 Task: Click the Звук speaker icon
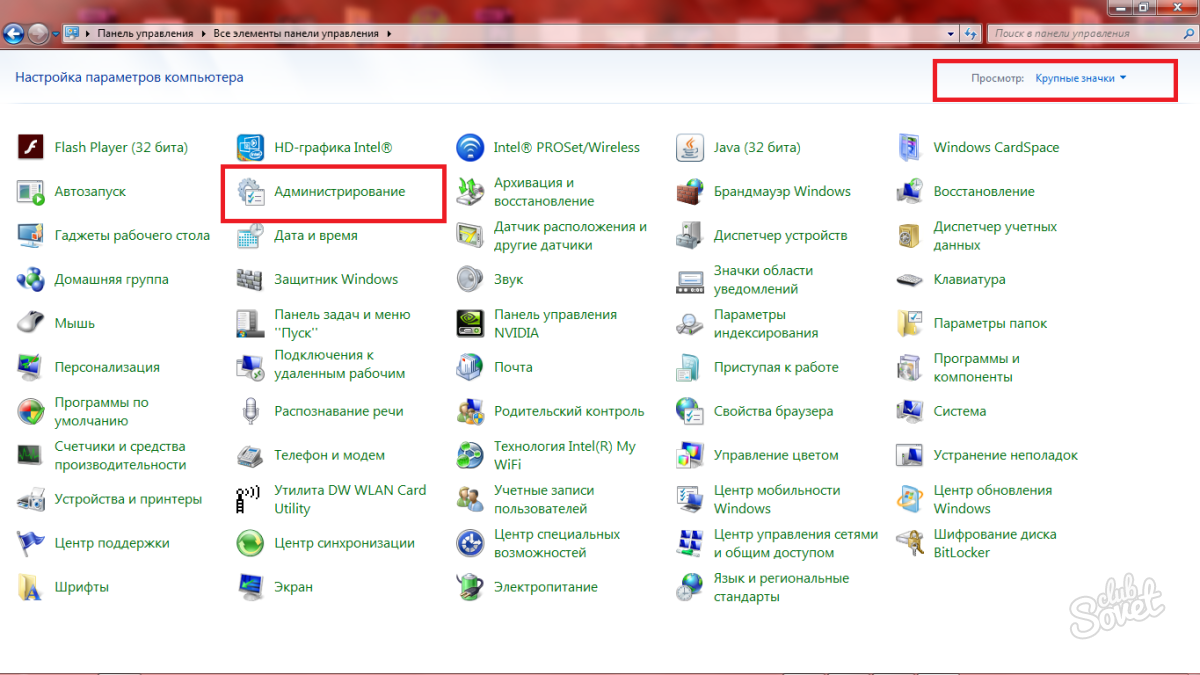click(x=470, y=279)
